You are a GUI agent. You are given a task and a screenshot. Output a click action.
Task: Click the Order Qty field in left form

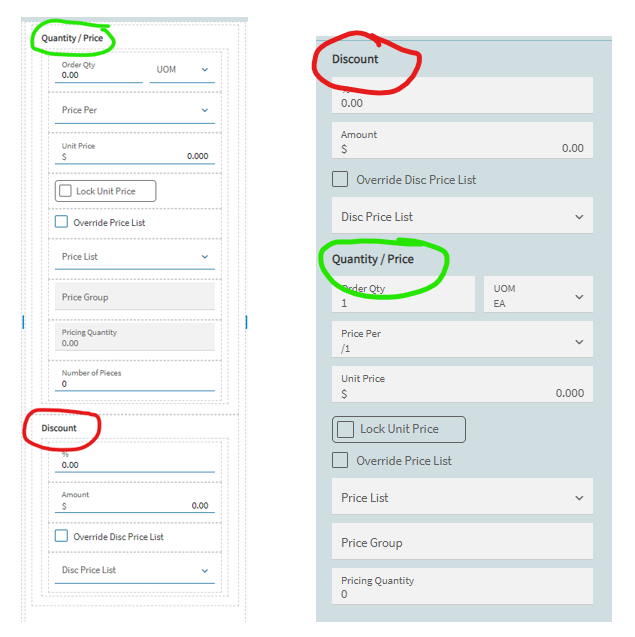point(99,70)
